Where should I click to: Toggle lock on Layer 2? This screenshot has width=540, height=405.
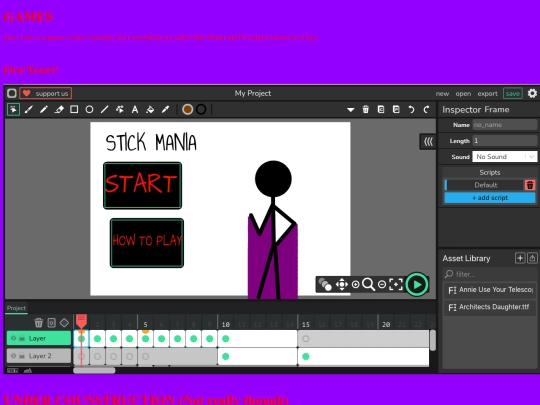coord(22,356)
